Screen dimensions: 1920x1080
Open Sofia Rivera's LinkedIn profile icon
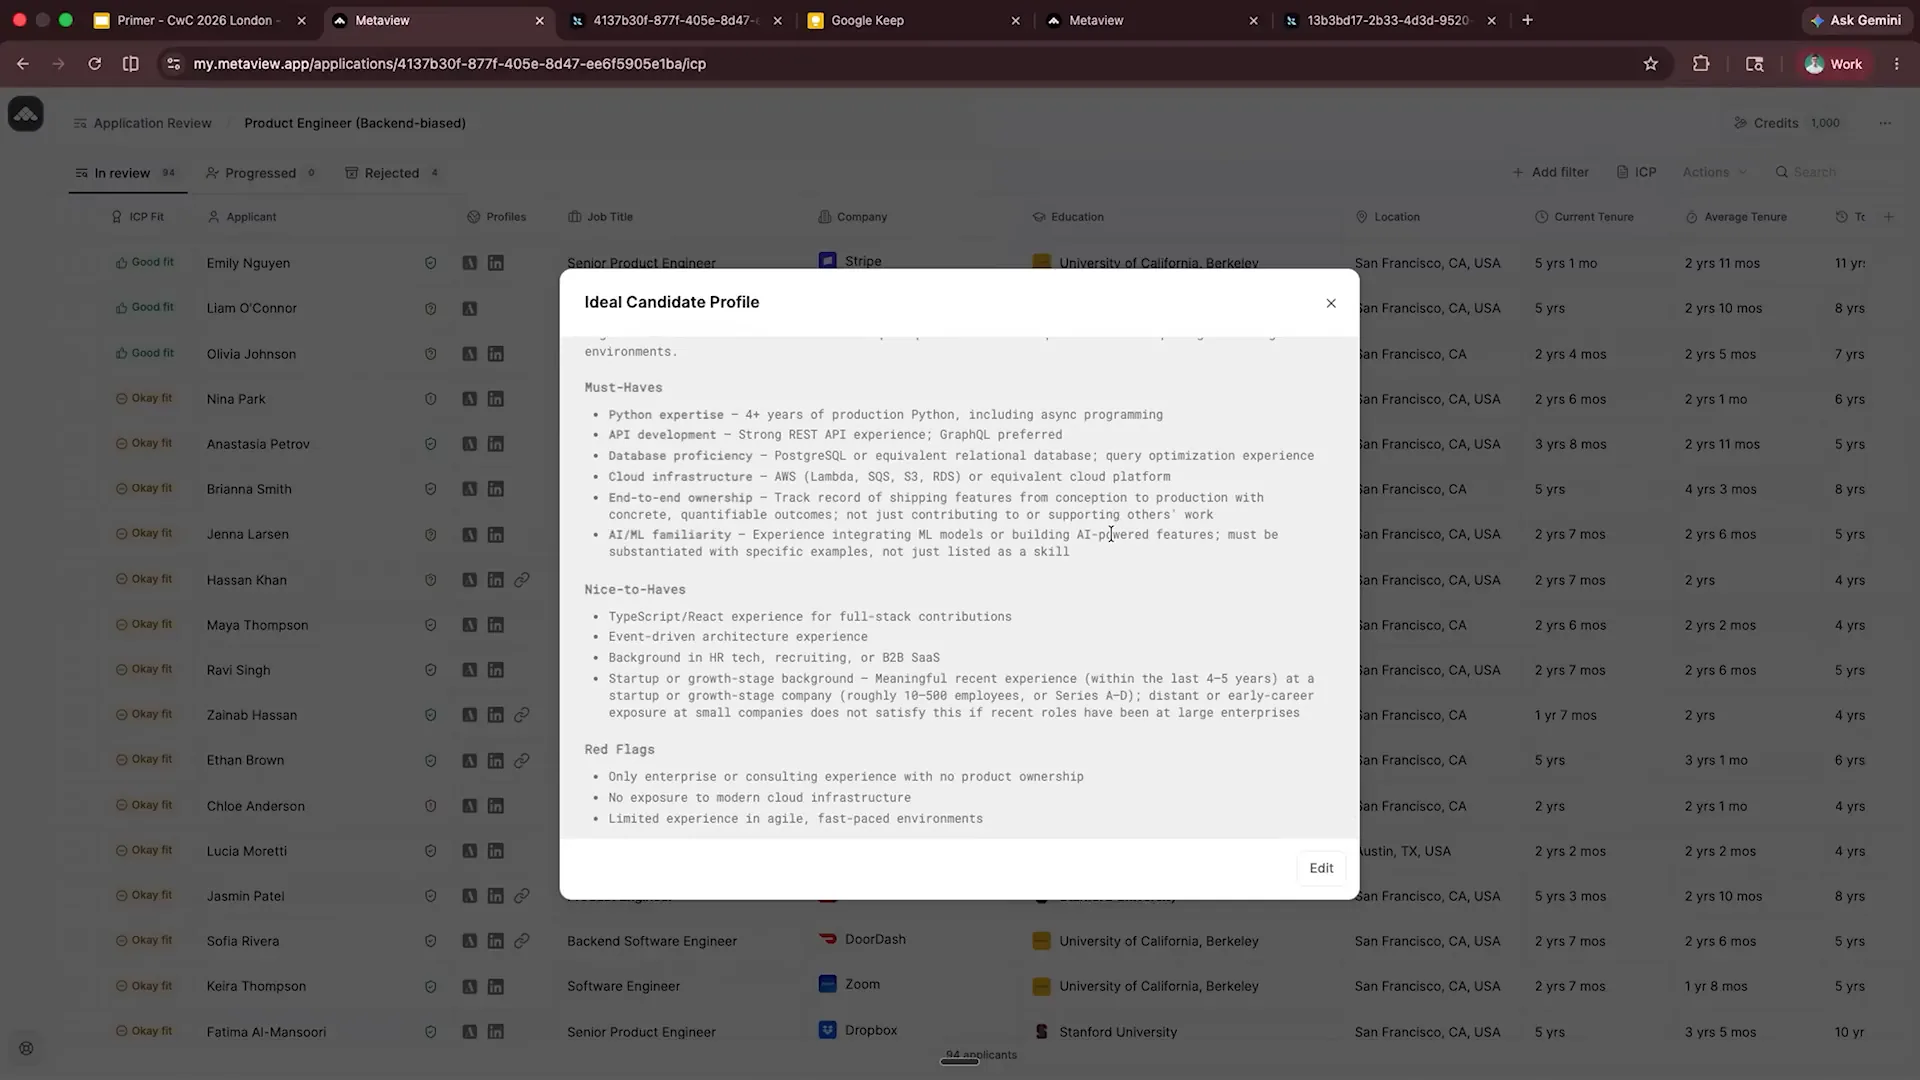[496, 941]
